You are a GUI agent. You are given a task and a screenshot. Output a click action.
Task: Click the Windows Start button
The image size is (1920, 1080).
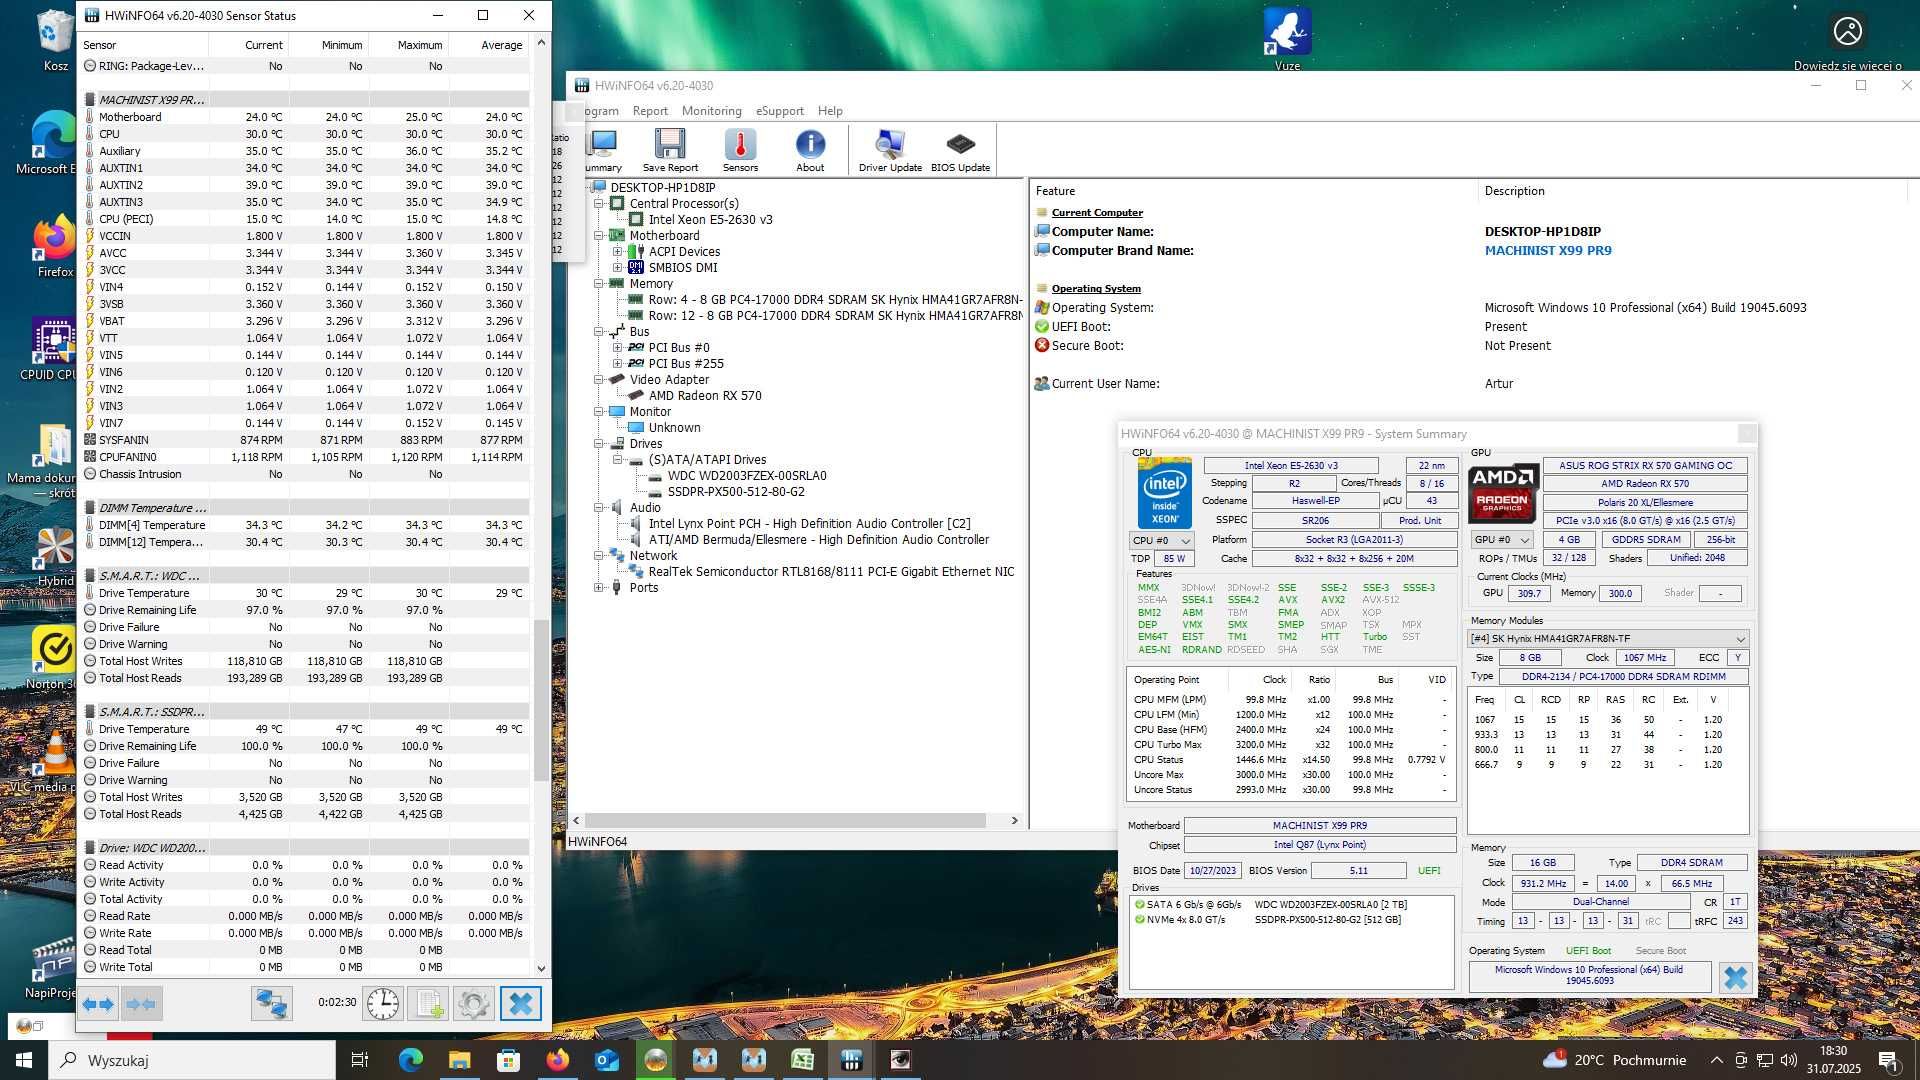tap(24, 1060)
